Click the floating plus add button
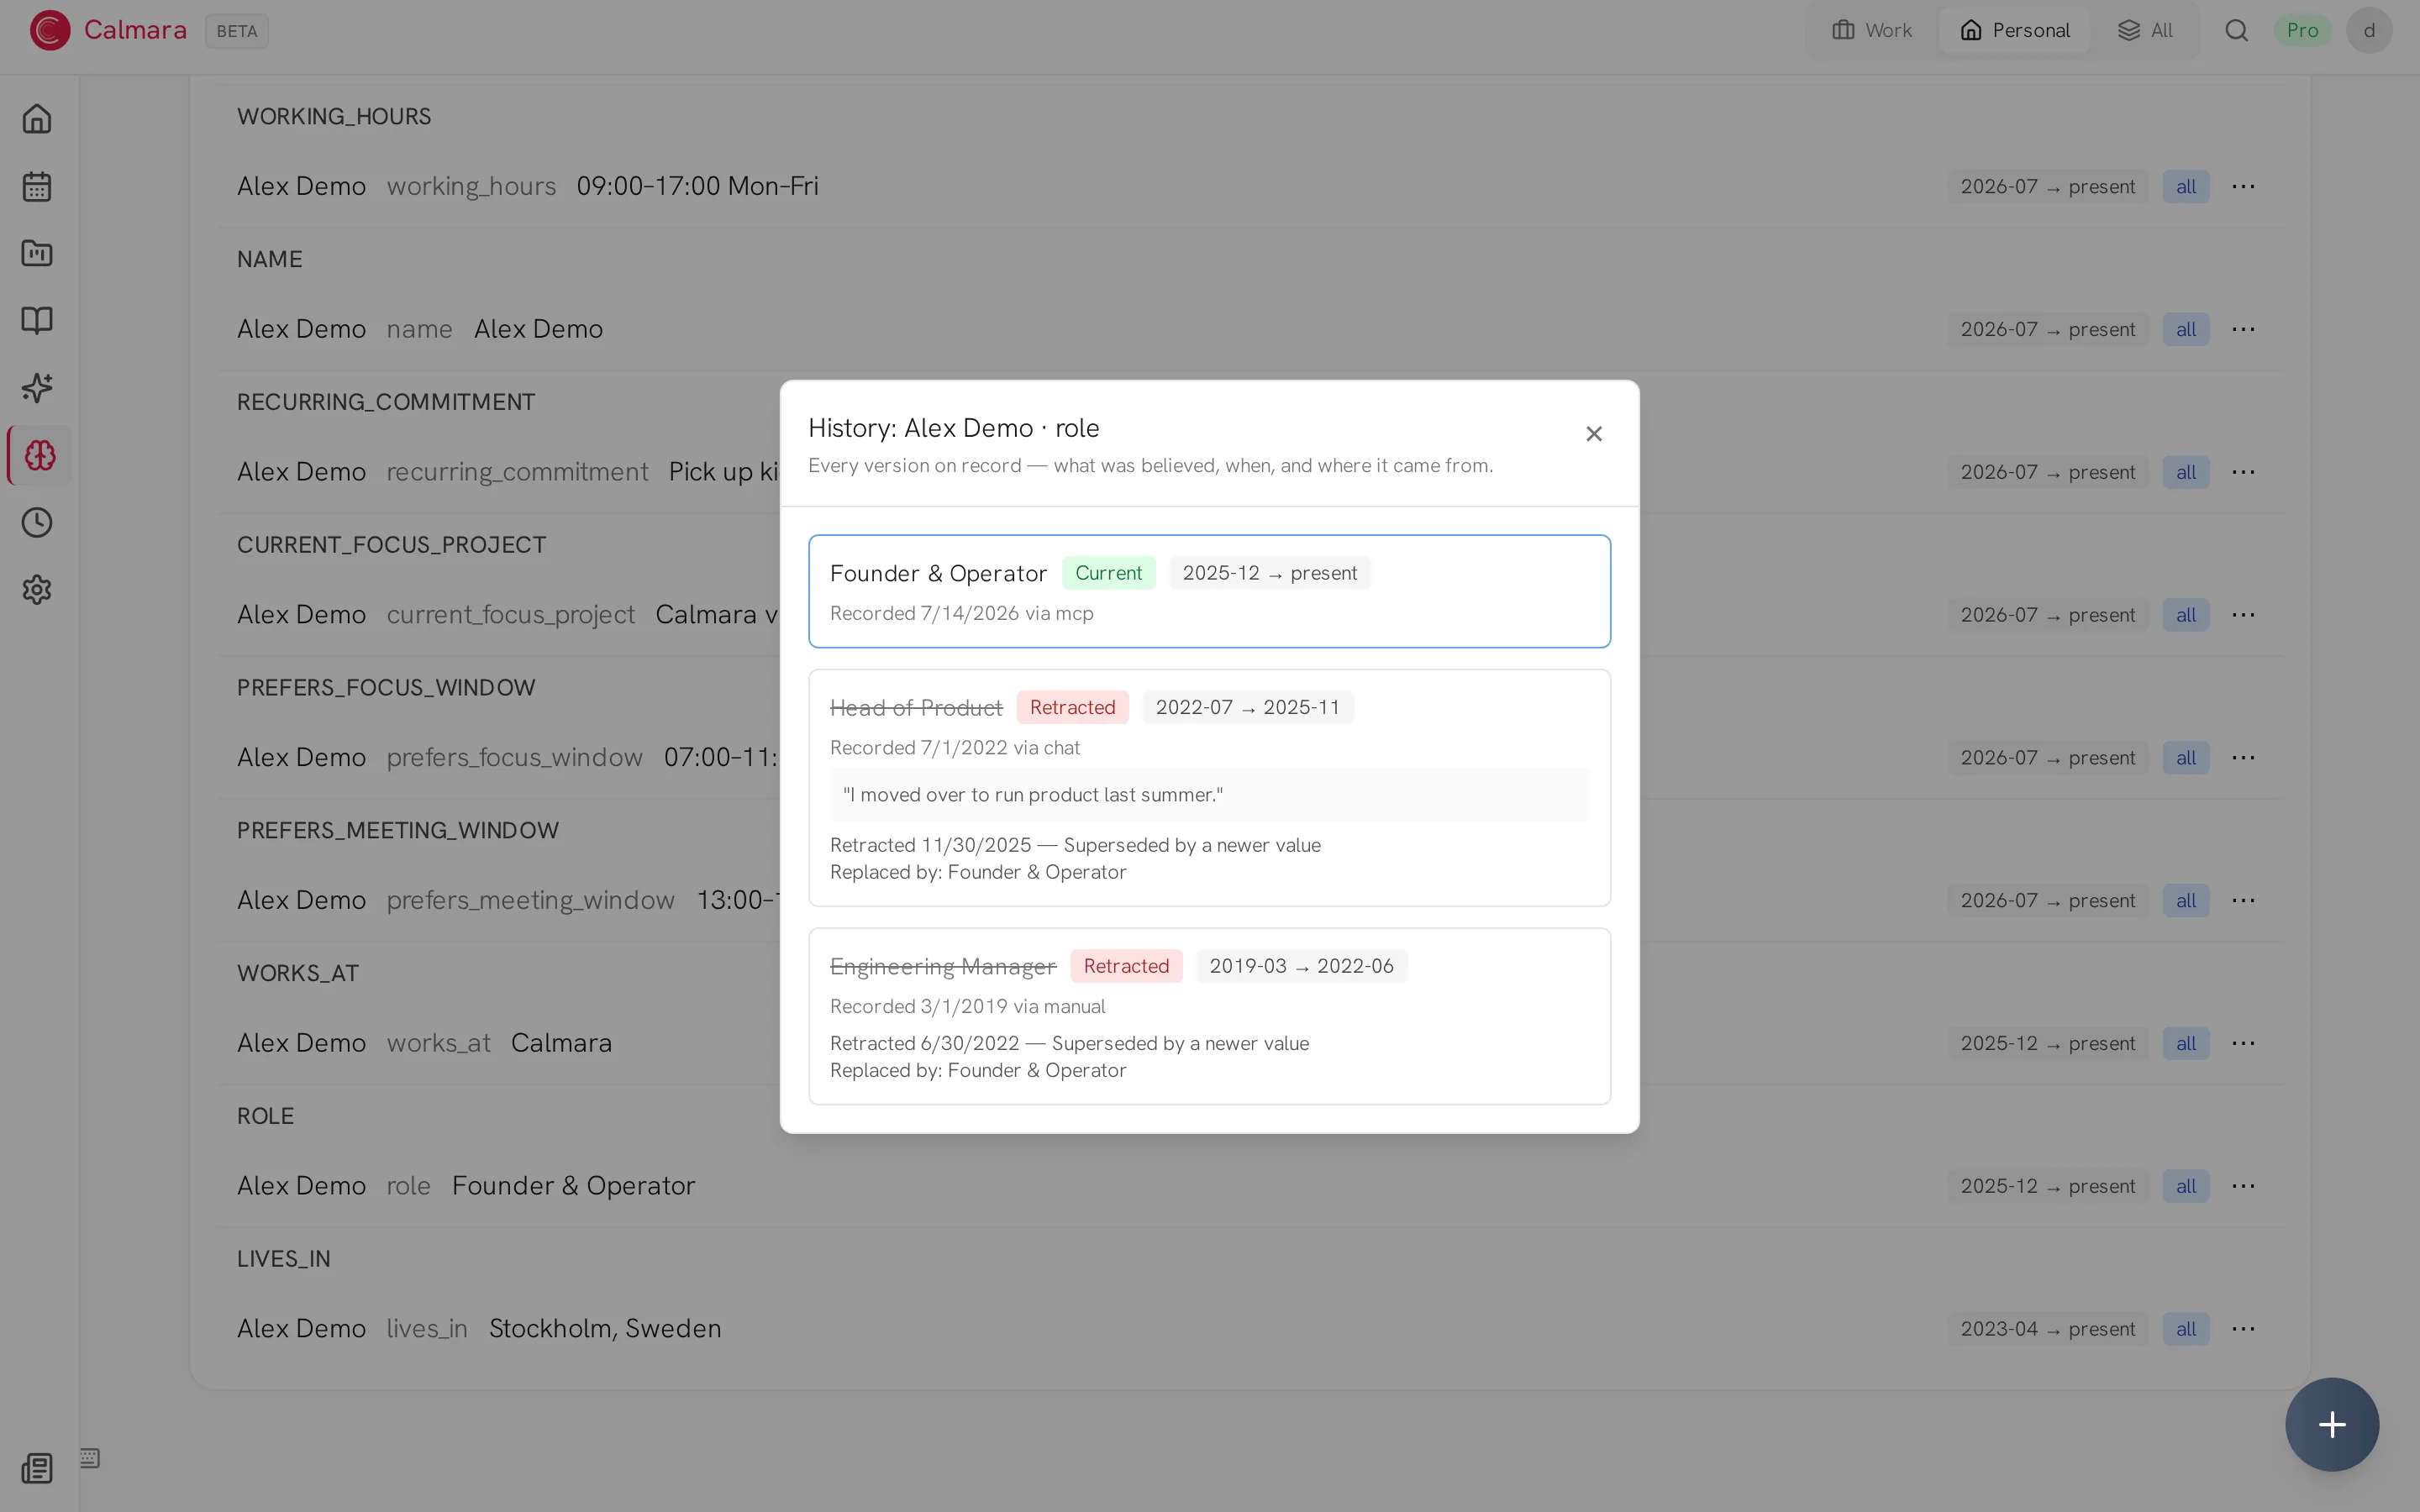 [2331, 1423]
